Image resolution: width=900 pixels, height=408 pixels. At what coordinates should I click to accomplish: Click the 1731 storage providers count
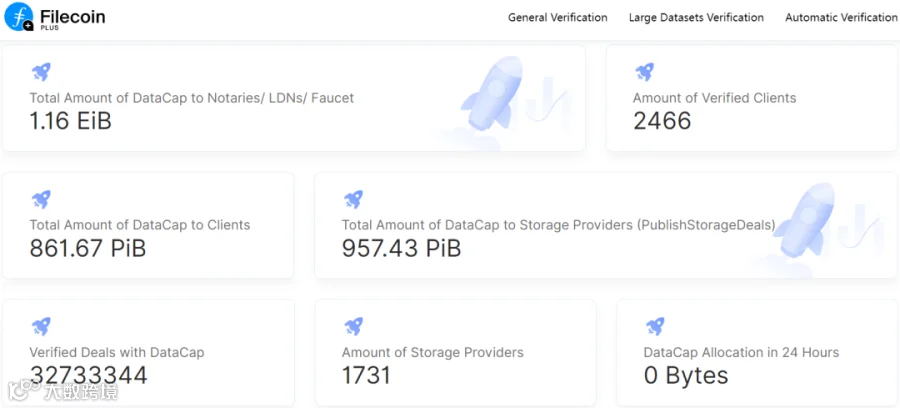(x=366, y=375)
